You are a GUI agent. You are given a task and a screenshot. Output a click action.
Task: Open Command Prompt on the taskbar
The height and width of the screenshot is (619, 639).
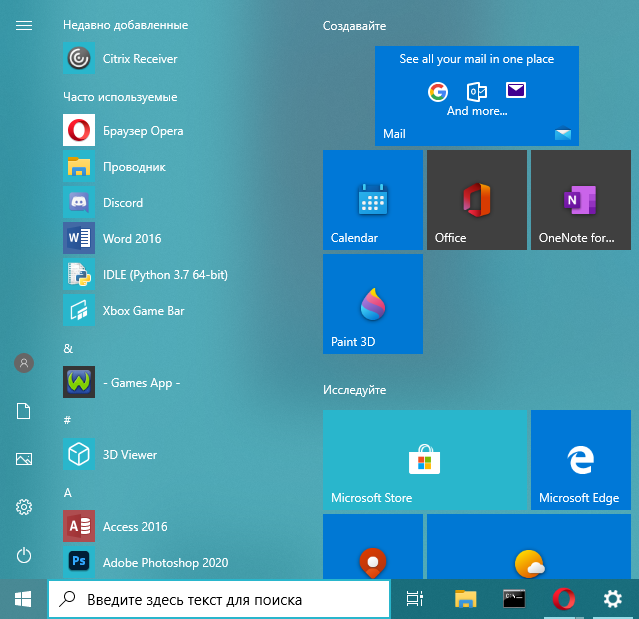(x=514, y=599)
